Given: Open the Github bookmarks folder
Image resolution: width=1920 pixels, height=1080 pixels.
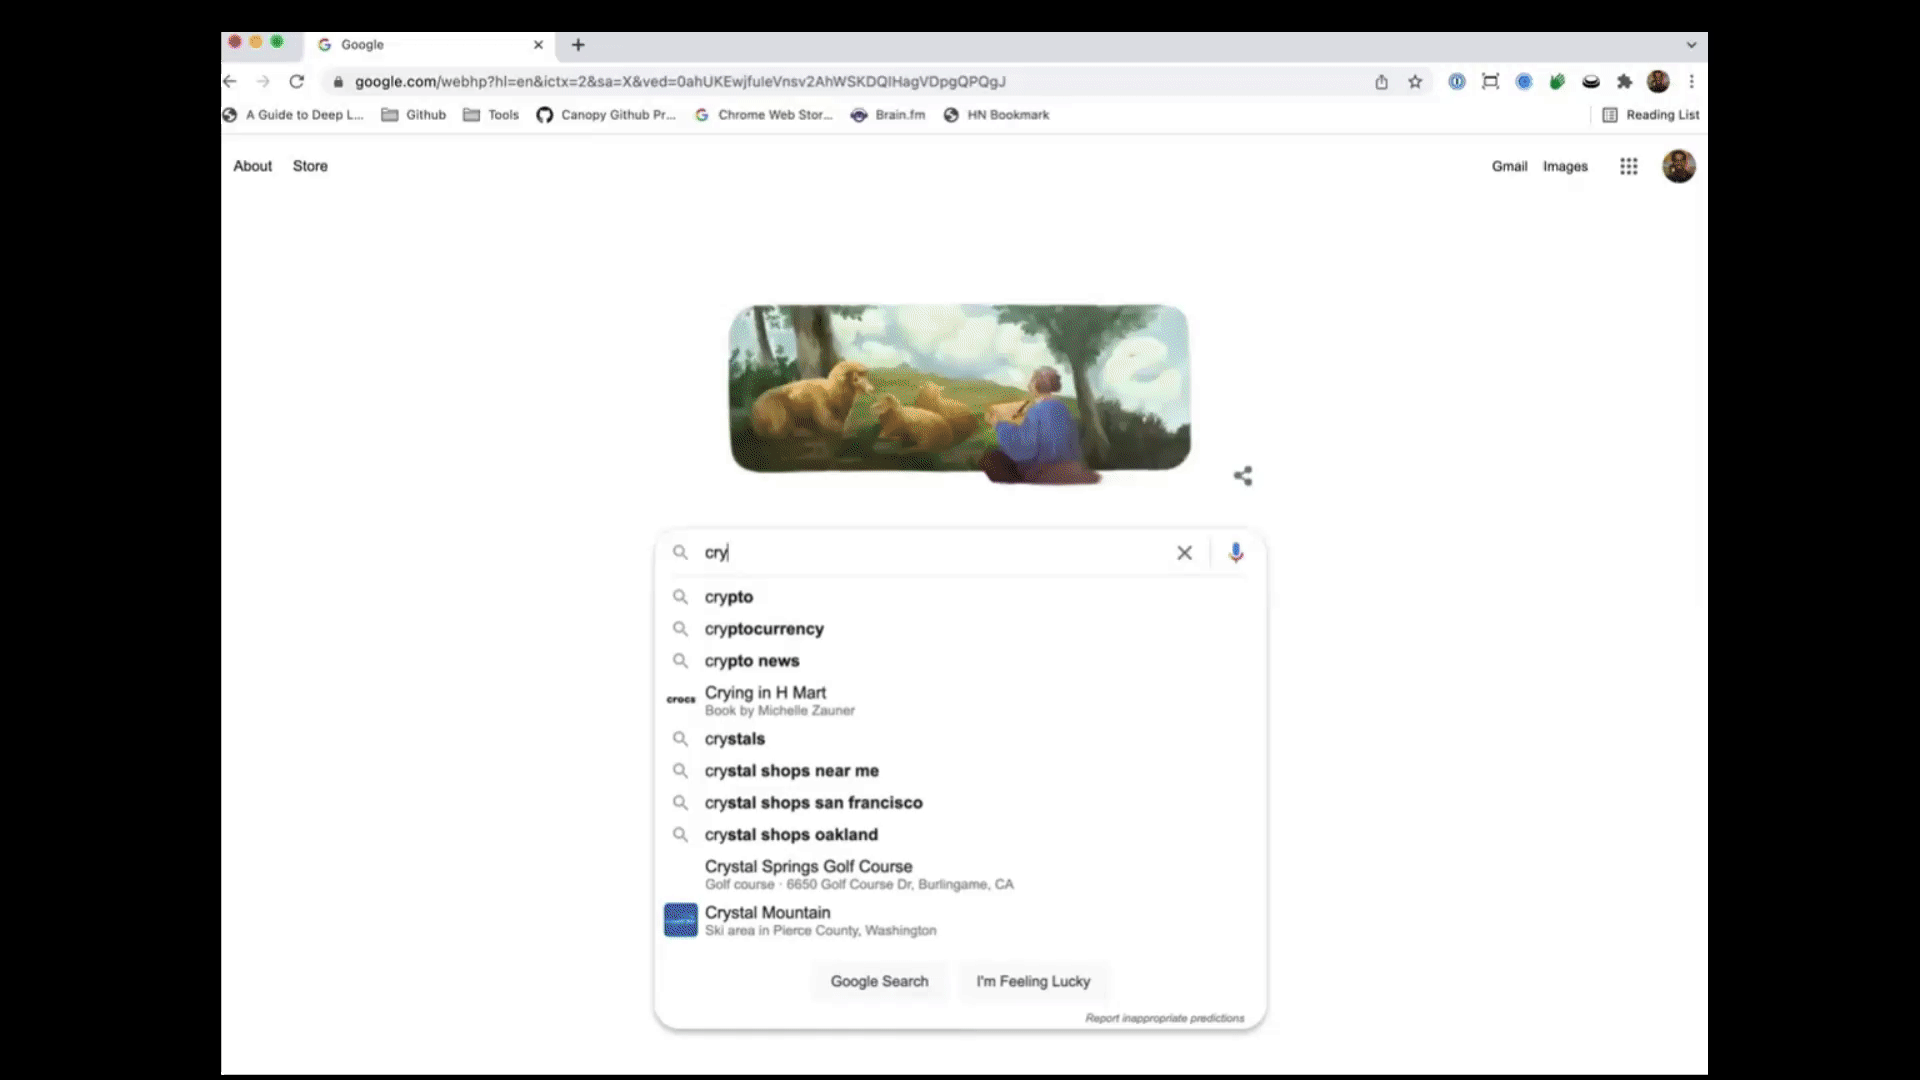Looking at the screenshot, I should 414,115.
